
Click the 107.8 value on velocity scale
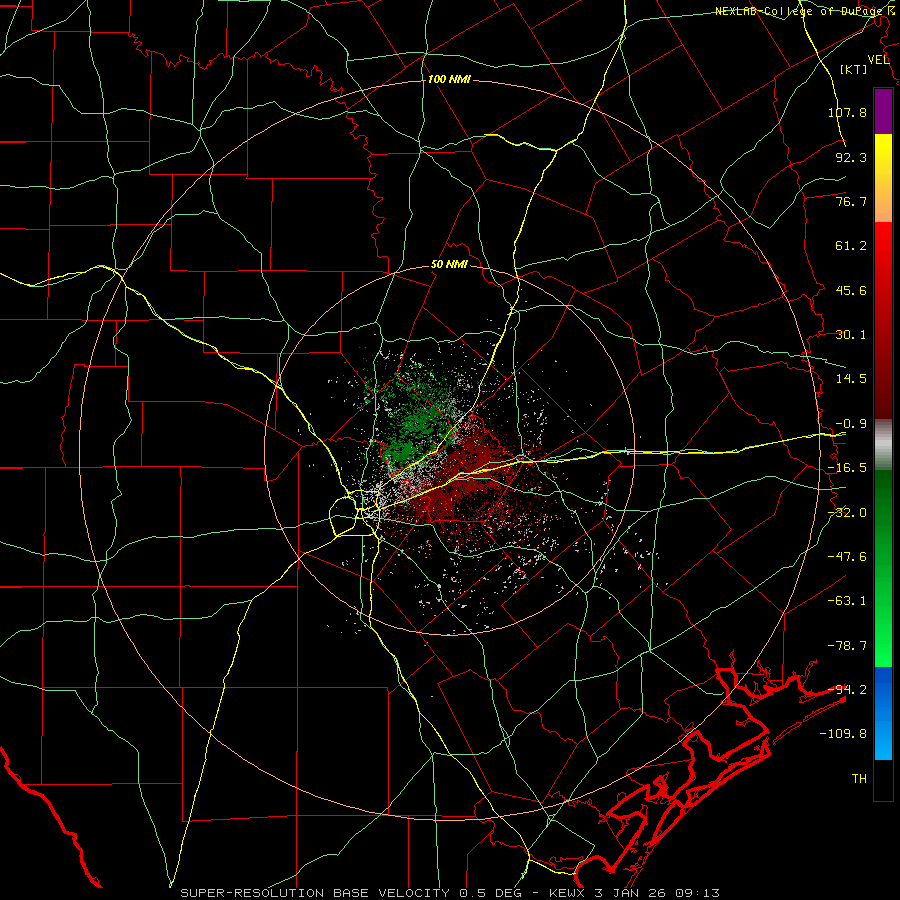tap(847, 112)
